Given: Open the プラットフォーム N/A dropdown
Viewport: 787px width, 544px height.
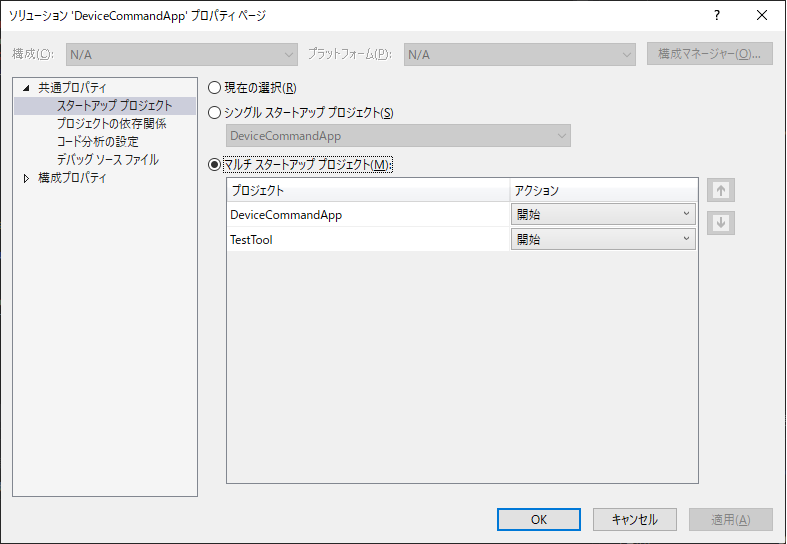Looking at the screenshot, I should click(x=519, y=54).
